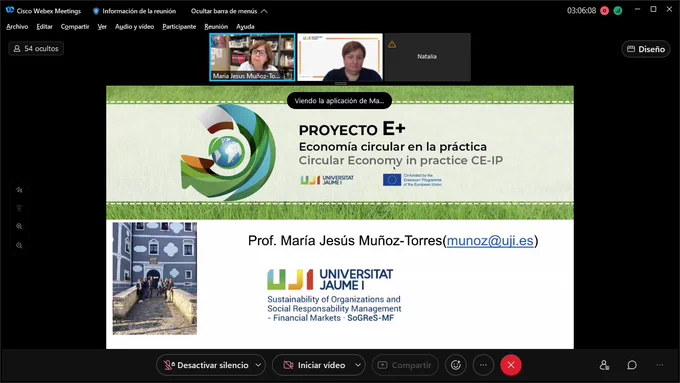This screenshot has width=680, height=383.
Task: Zoom out of shared content
Action: (19, 245)
